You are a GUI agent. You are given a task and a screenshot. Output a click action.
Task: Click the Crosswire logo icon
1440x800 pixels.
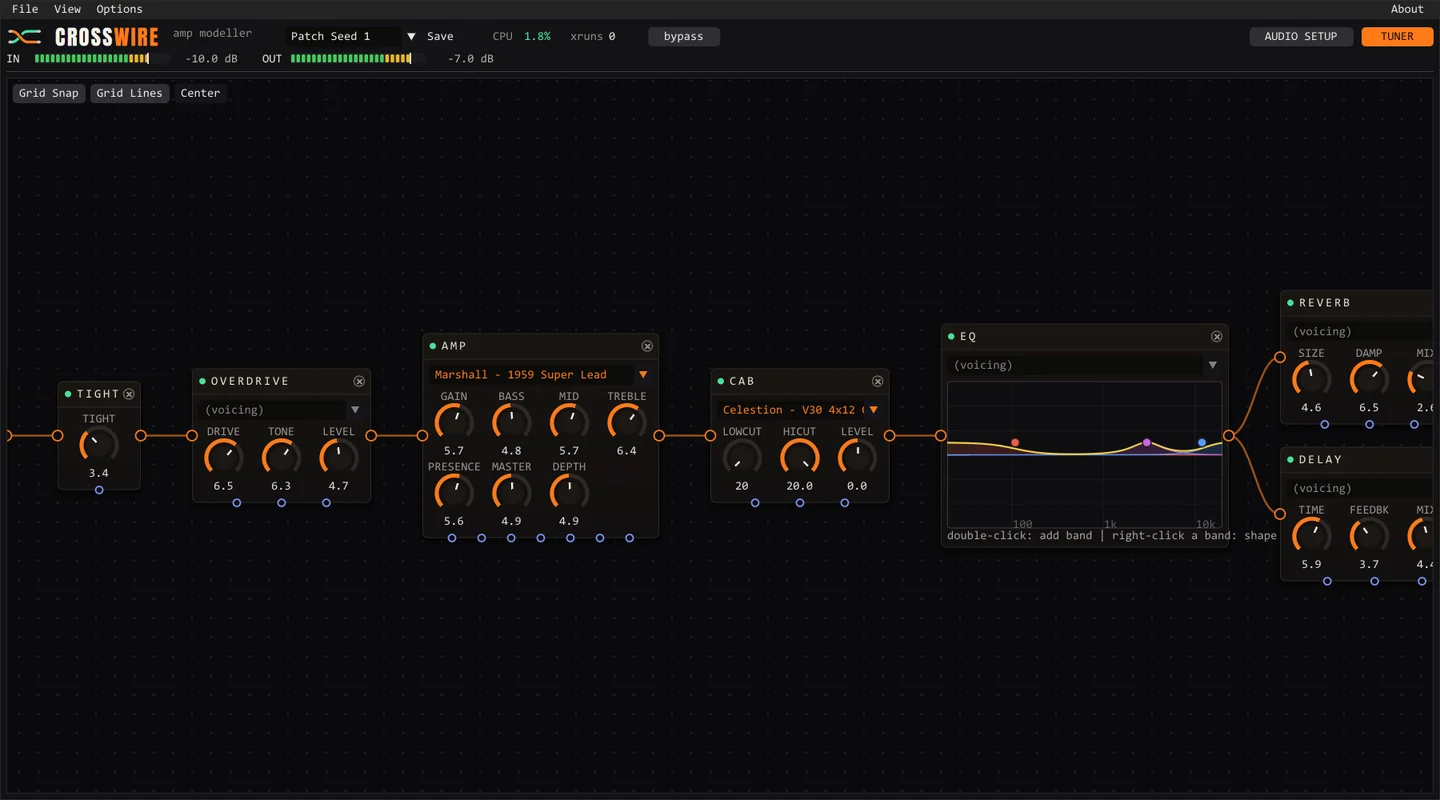pos(25,37)
